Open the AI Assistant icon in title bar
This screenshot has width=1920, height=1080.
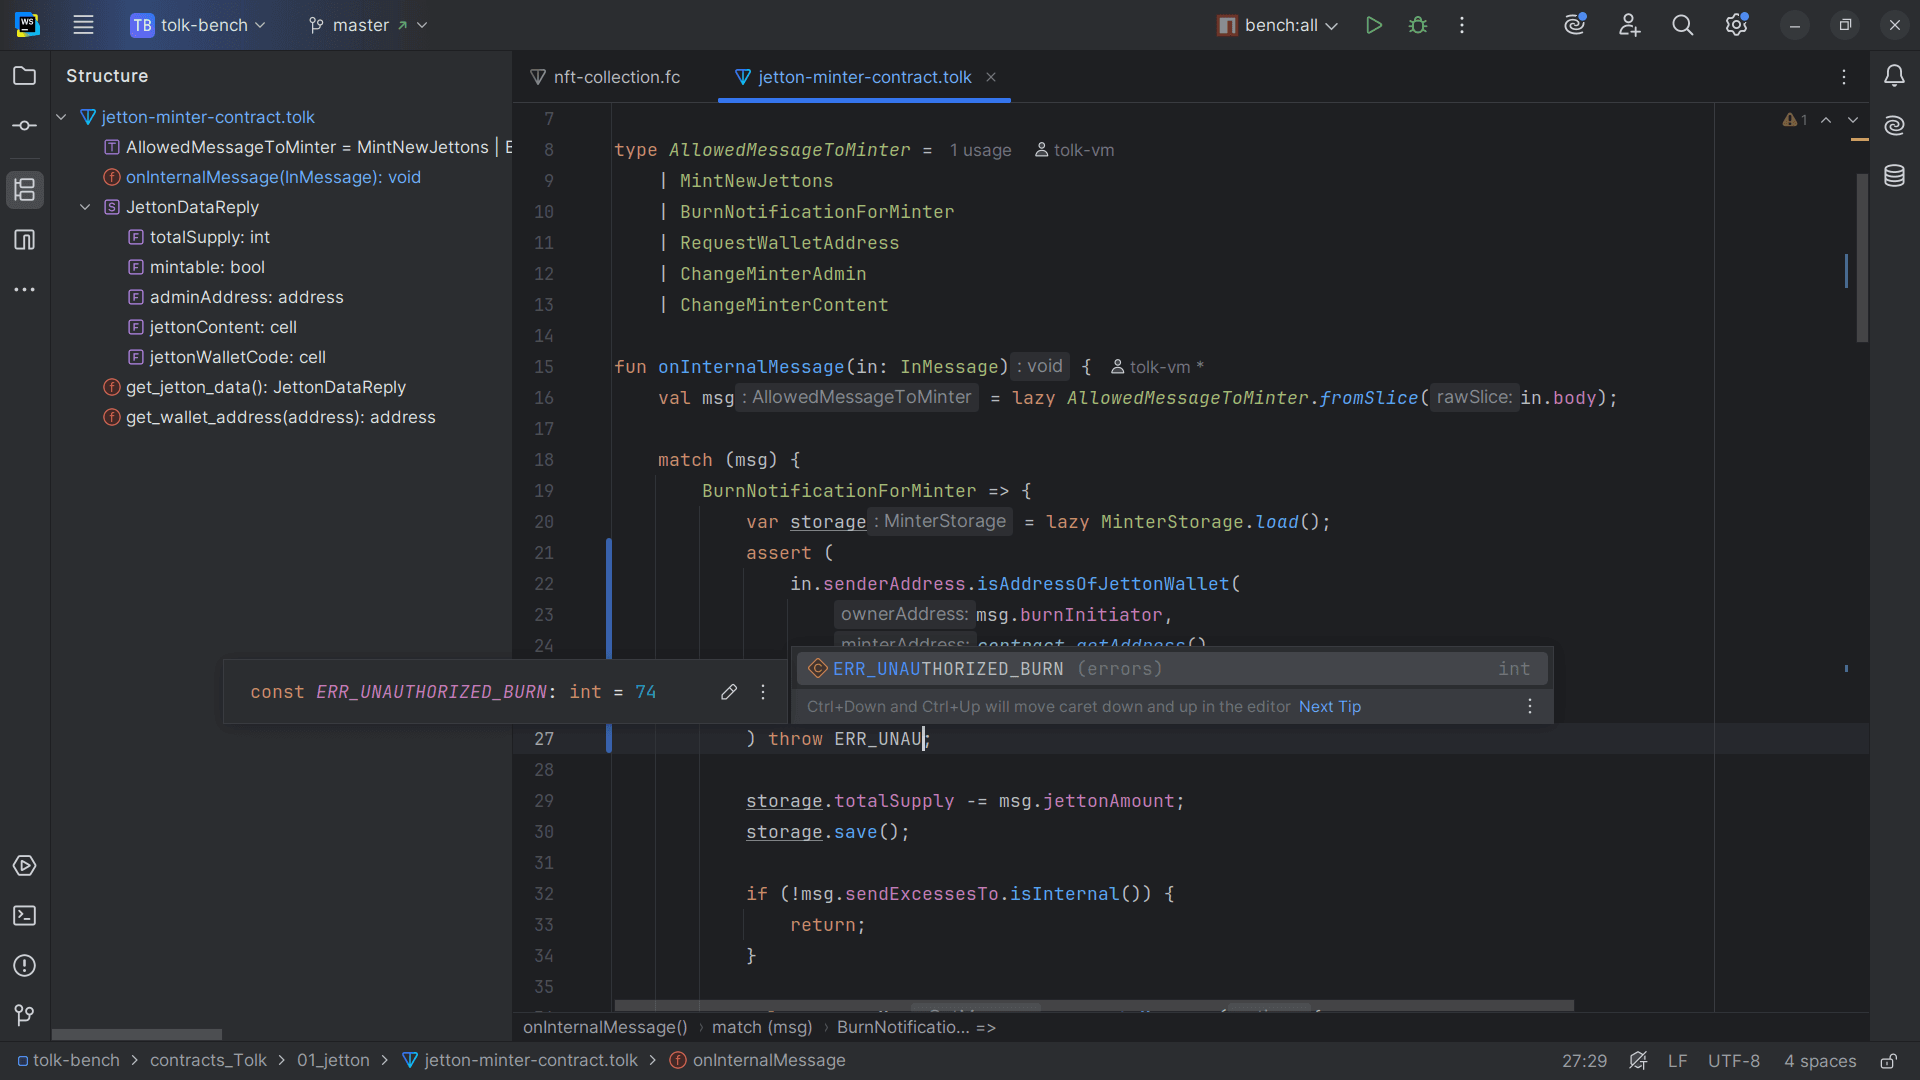click(1576, 25)
